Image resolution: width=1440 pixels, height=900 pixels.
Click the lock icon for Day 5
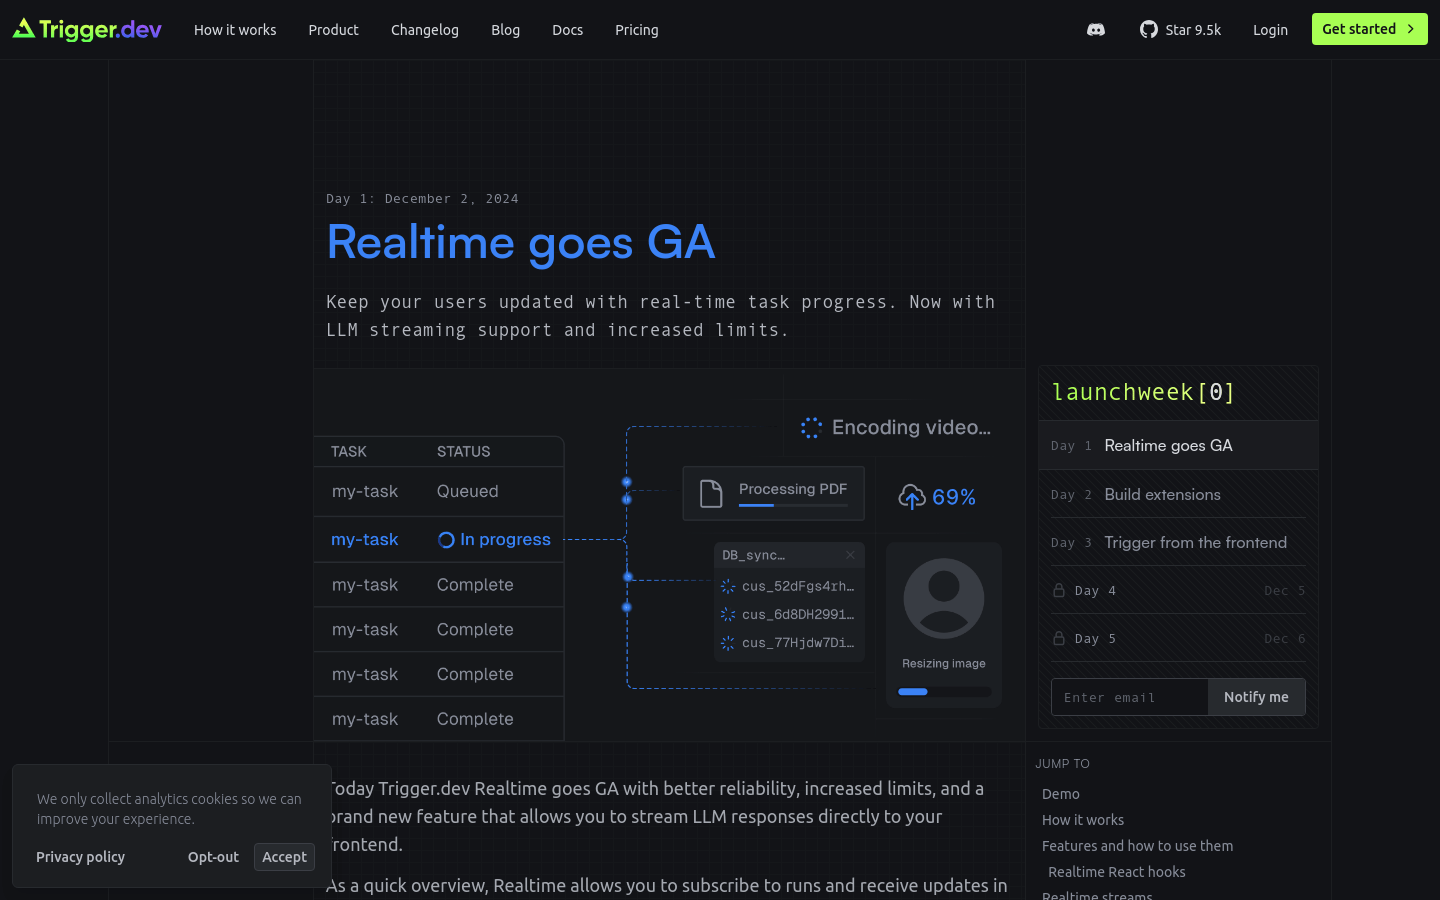(1059, 638)
